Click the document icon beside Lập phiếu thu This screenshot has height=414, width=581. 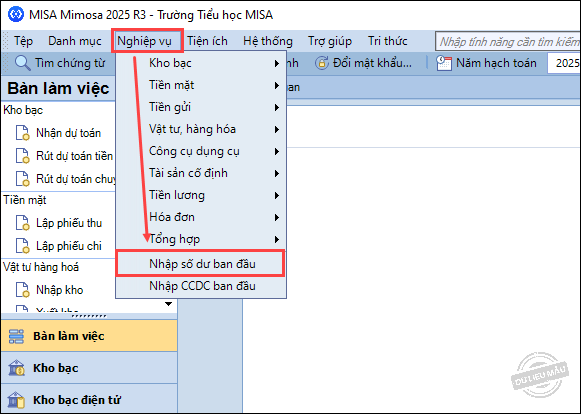coord(22,223)
